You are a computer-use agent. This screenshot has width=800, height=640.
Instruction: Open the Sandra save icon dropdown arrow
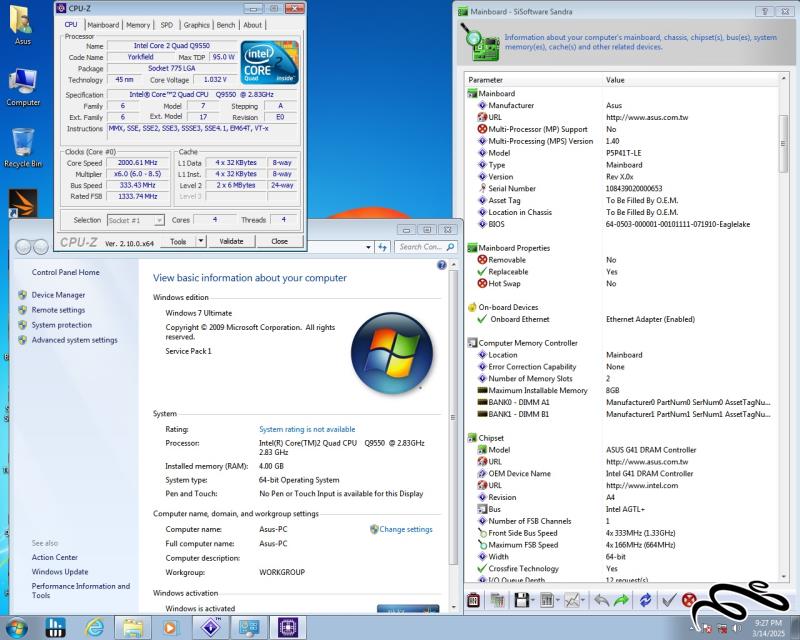532,600
